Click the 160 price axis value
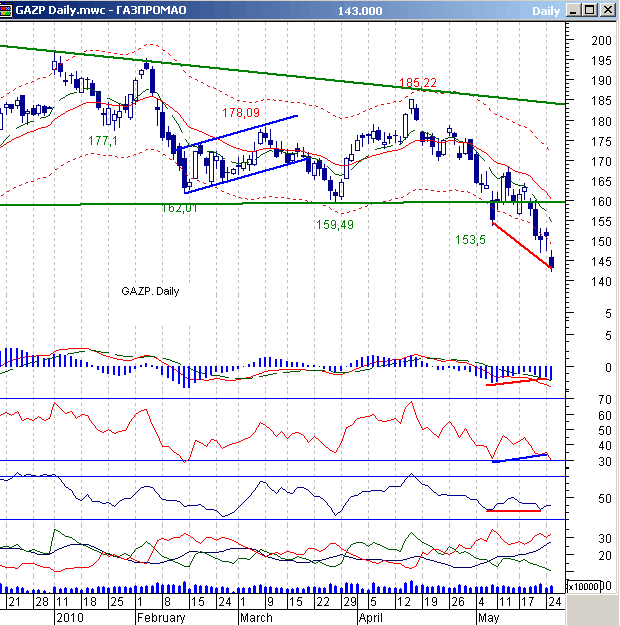Viewport: 620px width, 626px height. [601, 202]
